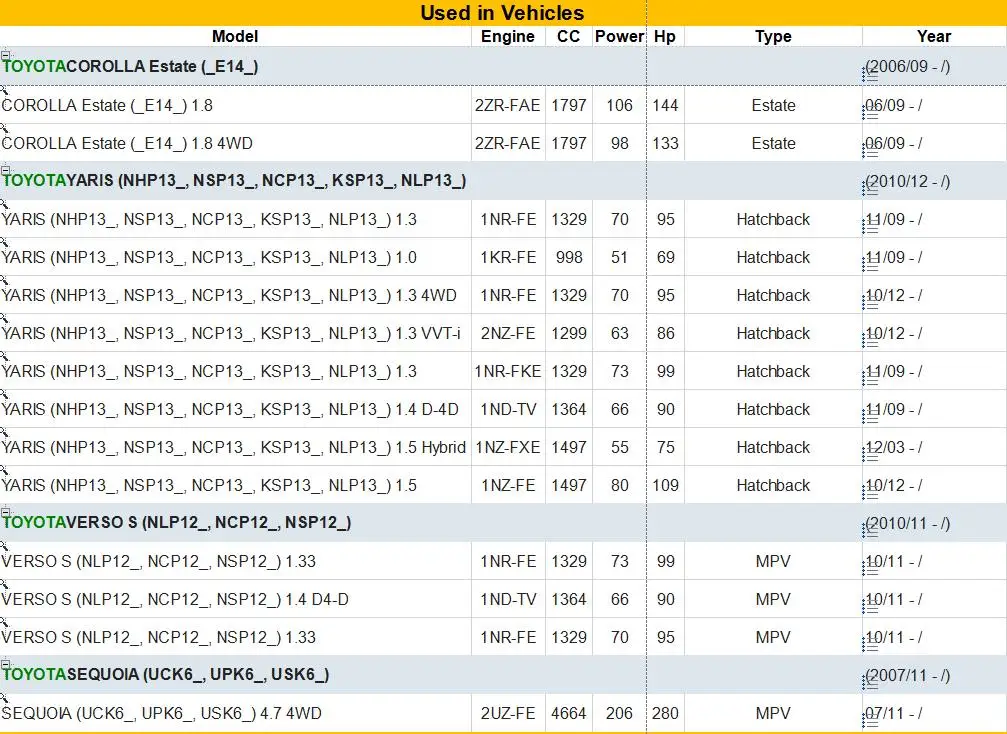The height and width of the screenshot is (734, 1007).
Task: Click magnifier icon of VERSO S 1.4 D4-D row
Action: (x=4, y=584)
